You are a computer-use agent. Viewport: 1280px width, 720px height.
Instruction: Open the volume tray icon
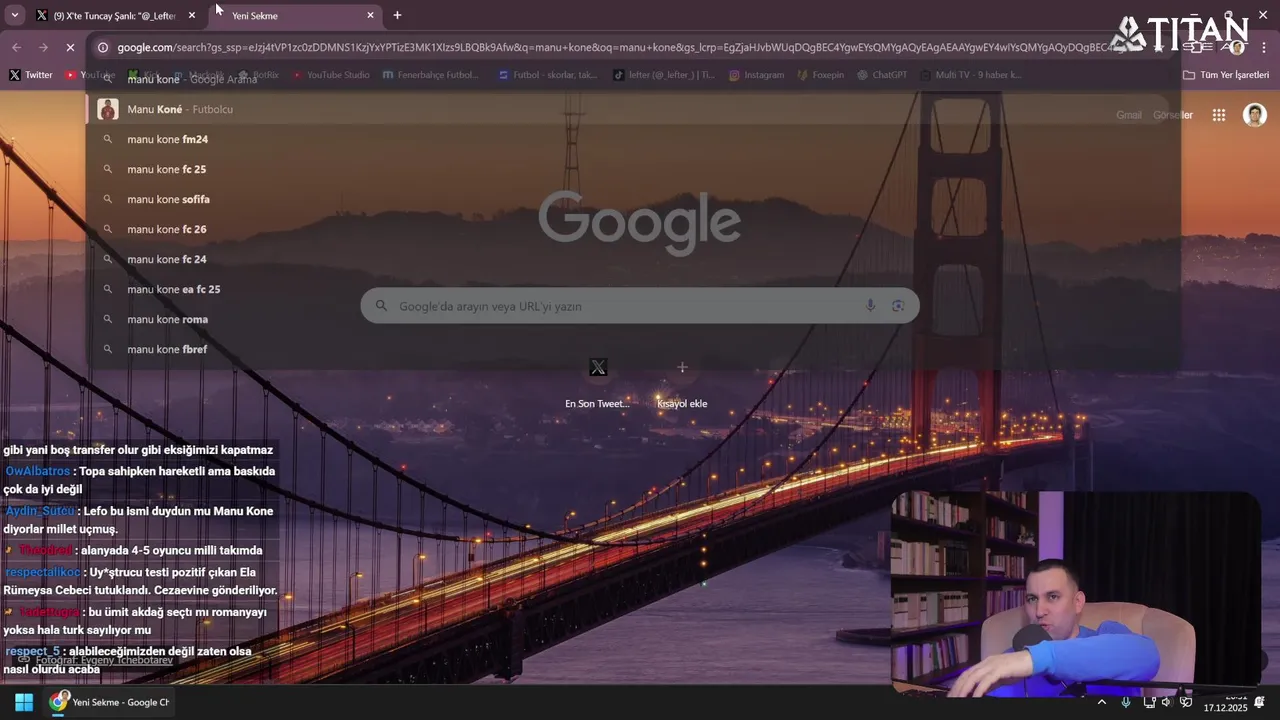[1166, 702]
